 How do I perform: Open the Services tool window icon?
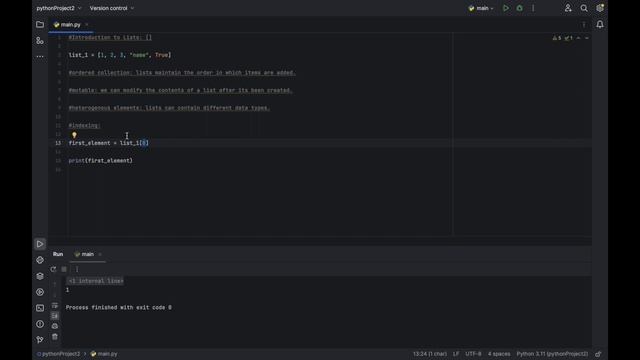[x=40, y=292]
